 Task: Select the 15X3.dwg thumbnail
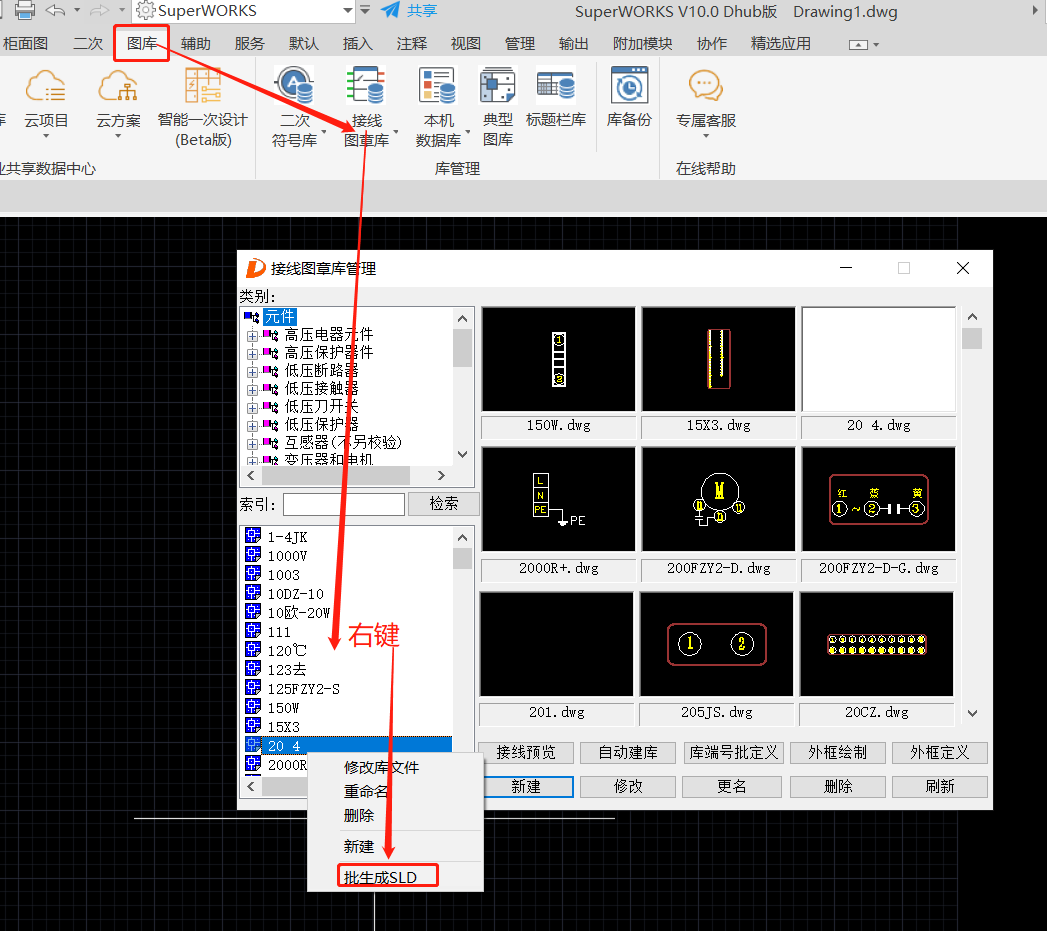[x=718, y=359]
